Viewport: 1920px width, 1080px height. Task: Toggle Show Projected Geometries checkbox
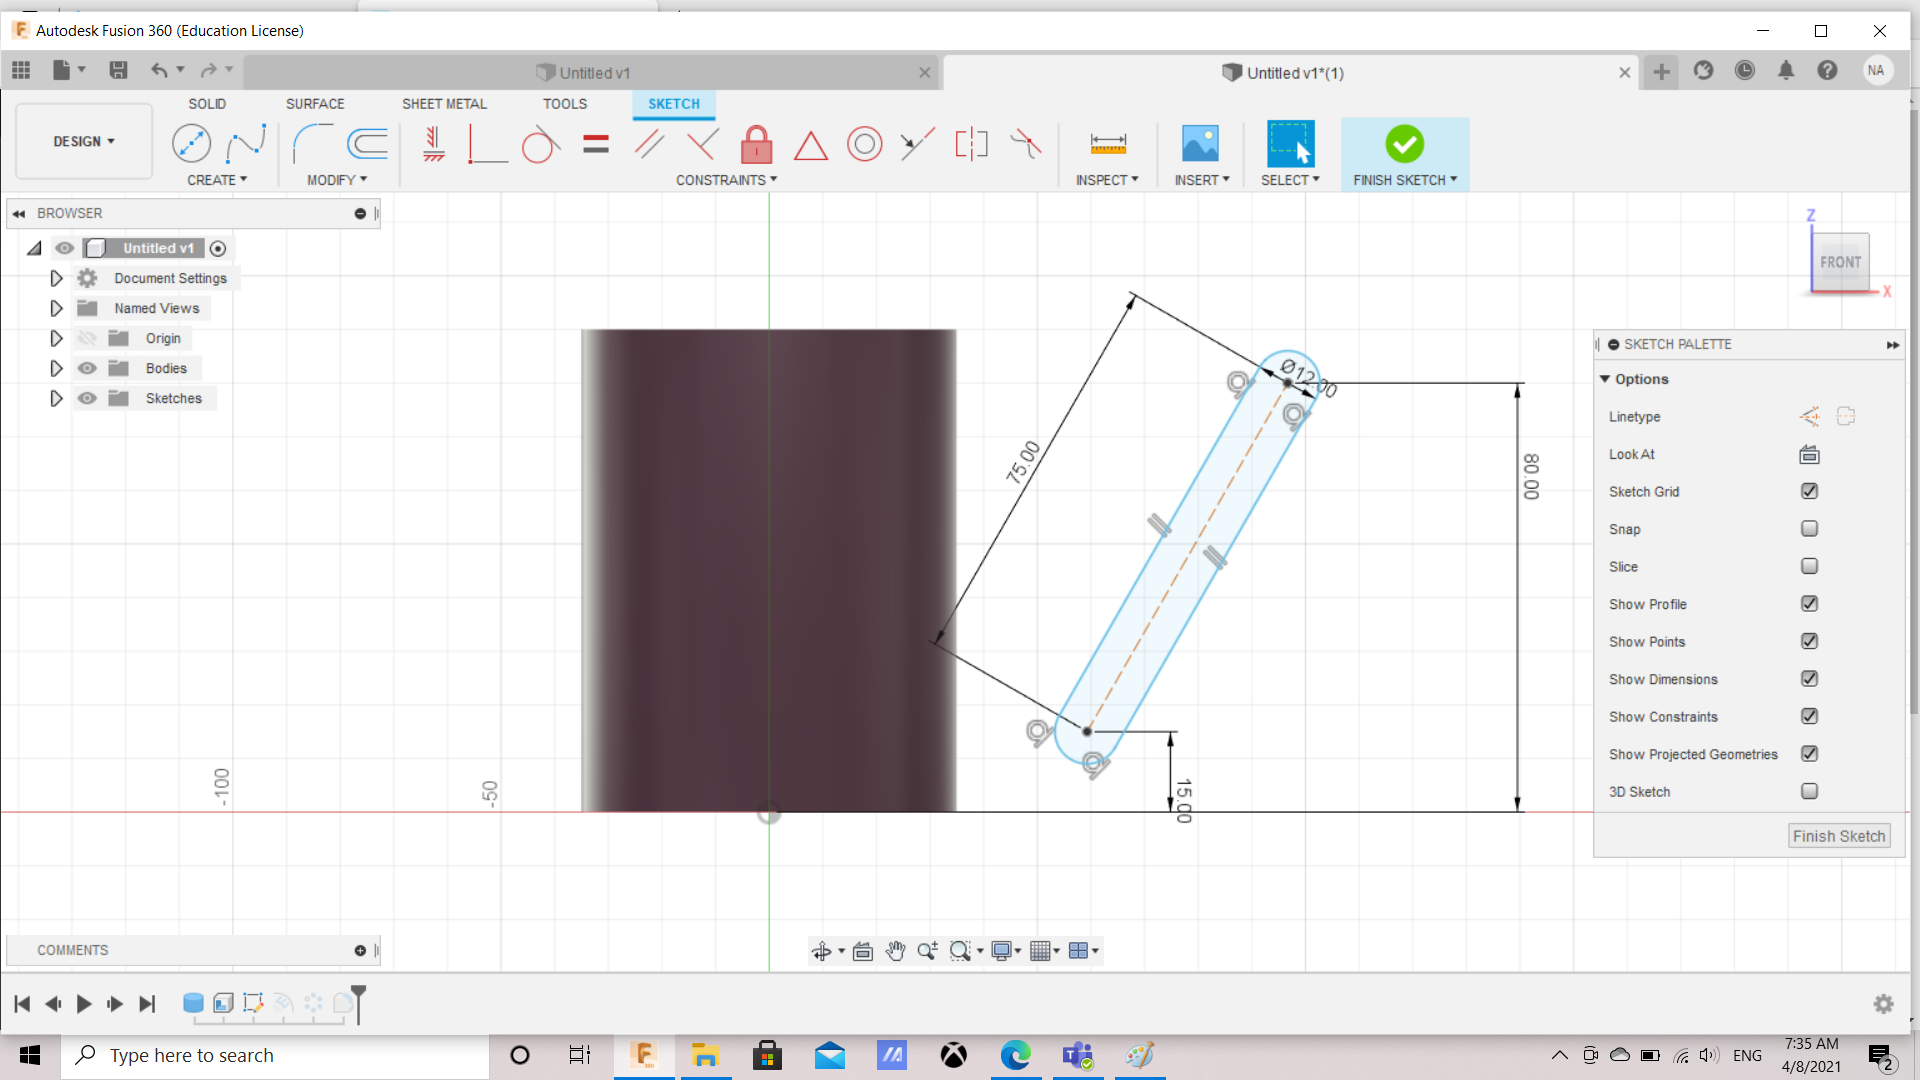coord(1809,754)
